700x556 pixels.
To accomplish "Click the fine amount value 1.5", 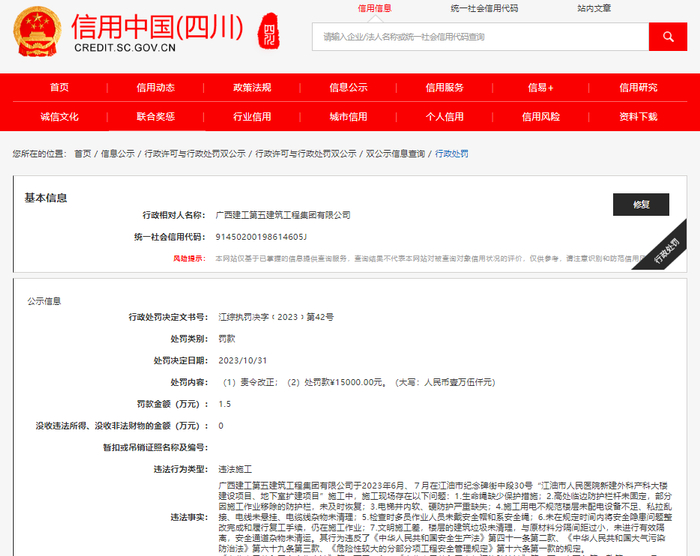I will coord(225,404).
